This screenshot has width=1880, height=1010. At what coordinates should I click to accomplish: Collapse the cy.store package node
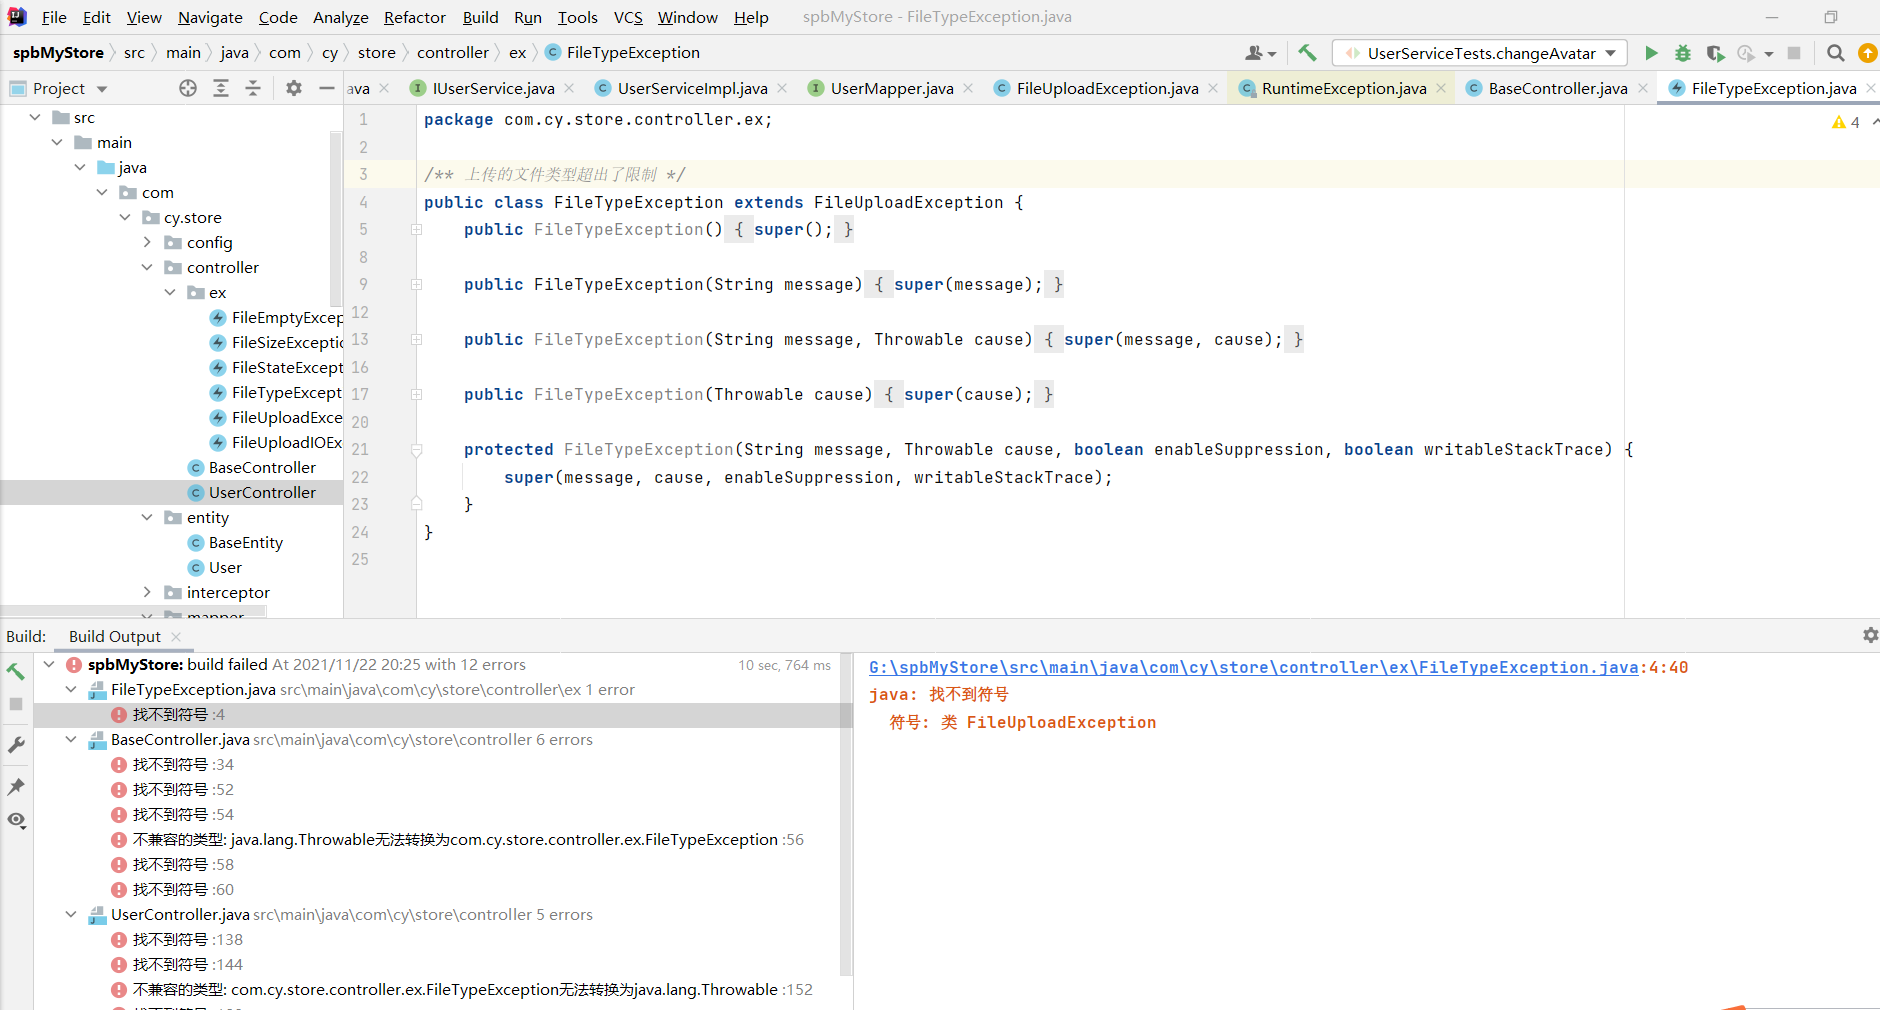pyautogui.click(x=125, y=217)
